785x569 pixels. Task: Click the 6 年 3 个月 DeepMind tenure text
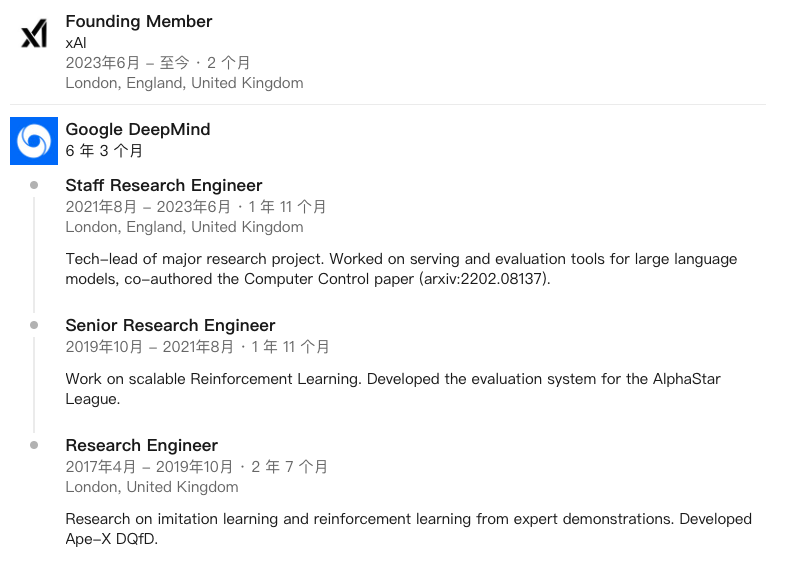coord(104,151)
